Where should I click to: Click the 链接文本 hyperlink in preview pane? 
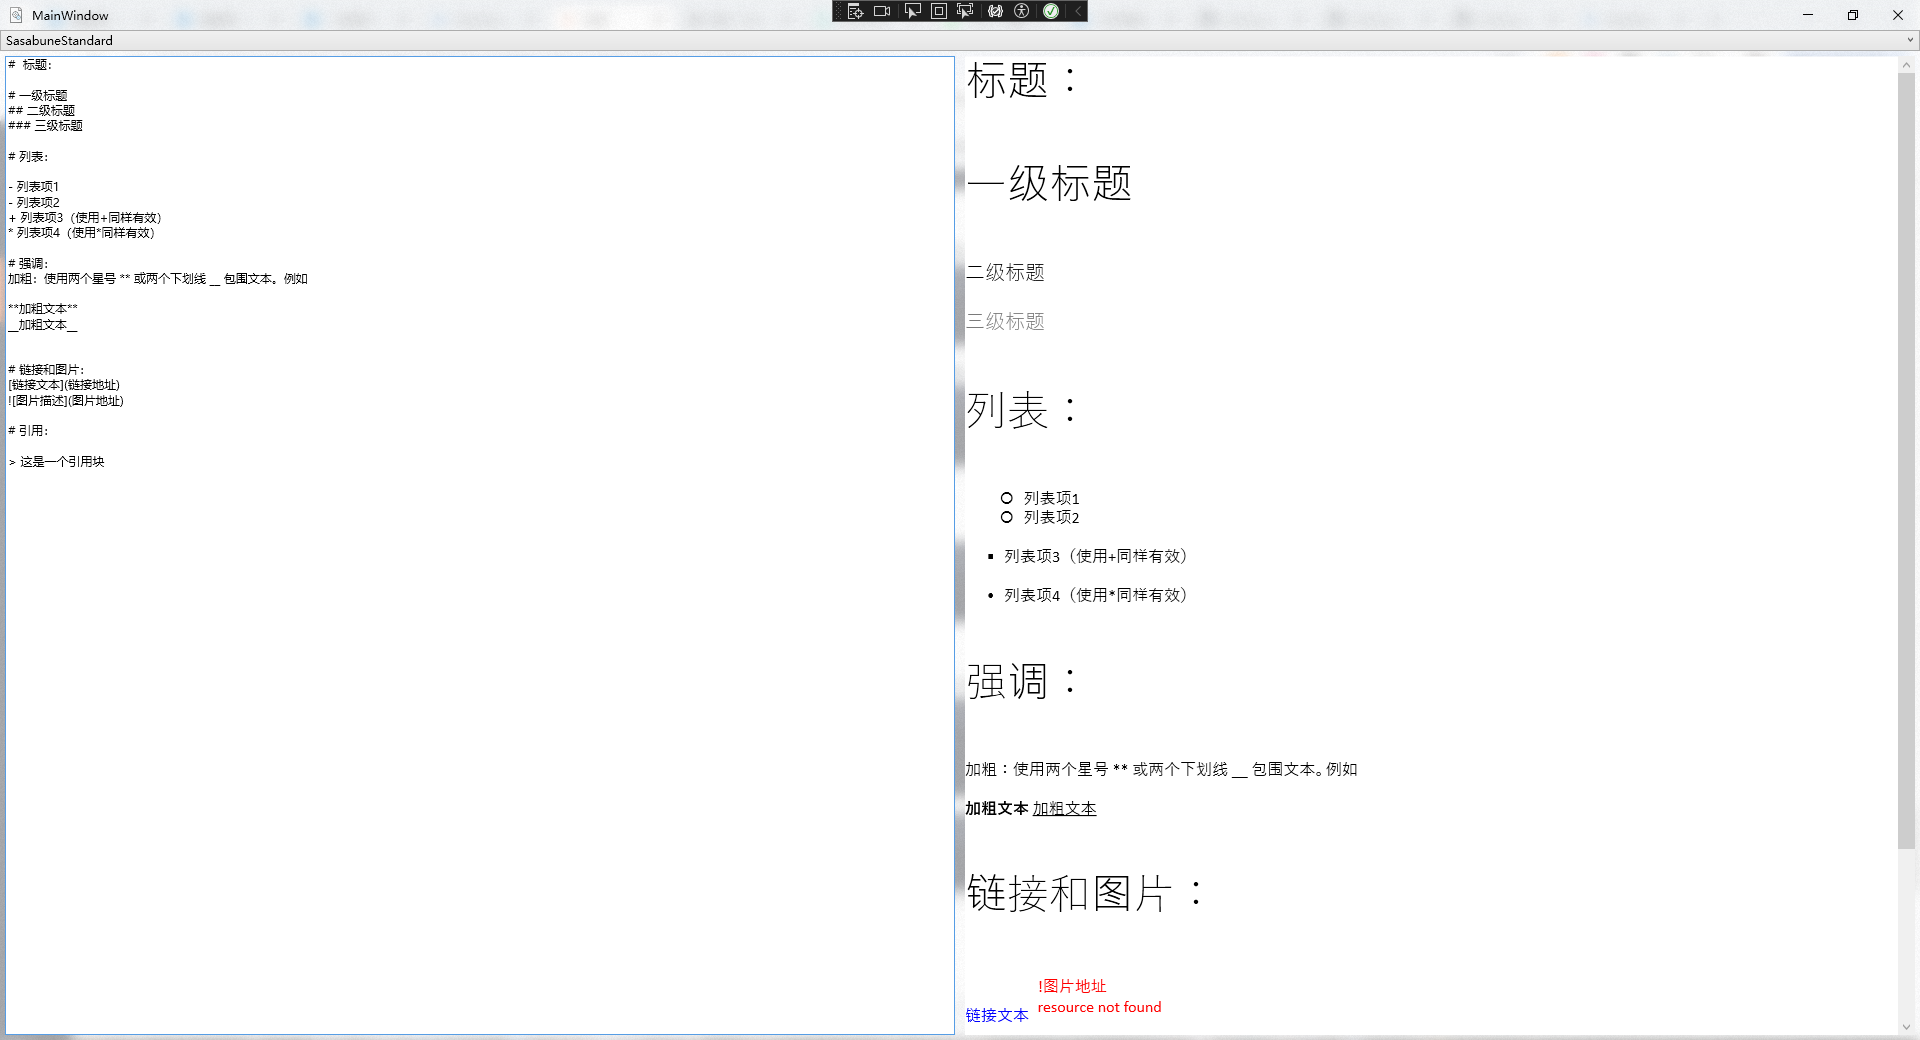[x=996, y=1016]
